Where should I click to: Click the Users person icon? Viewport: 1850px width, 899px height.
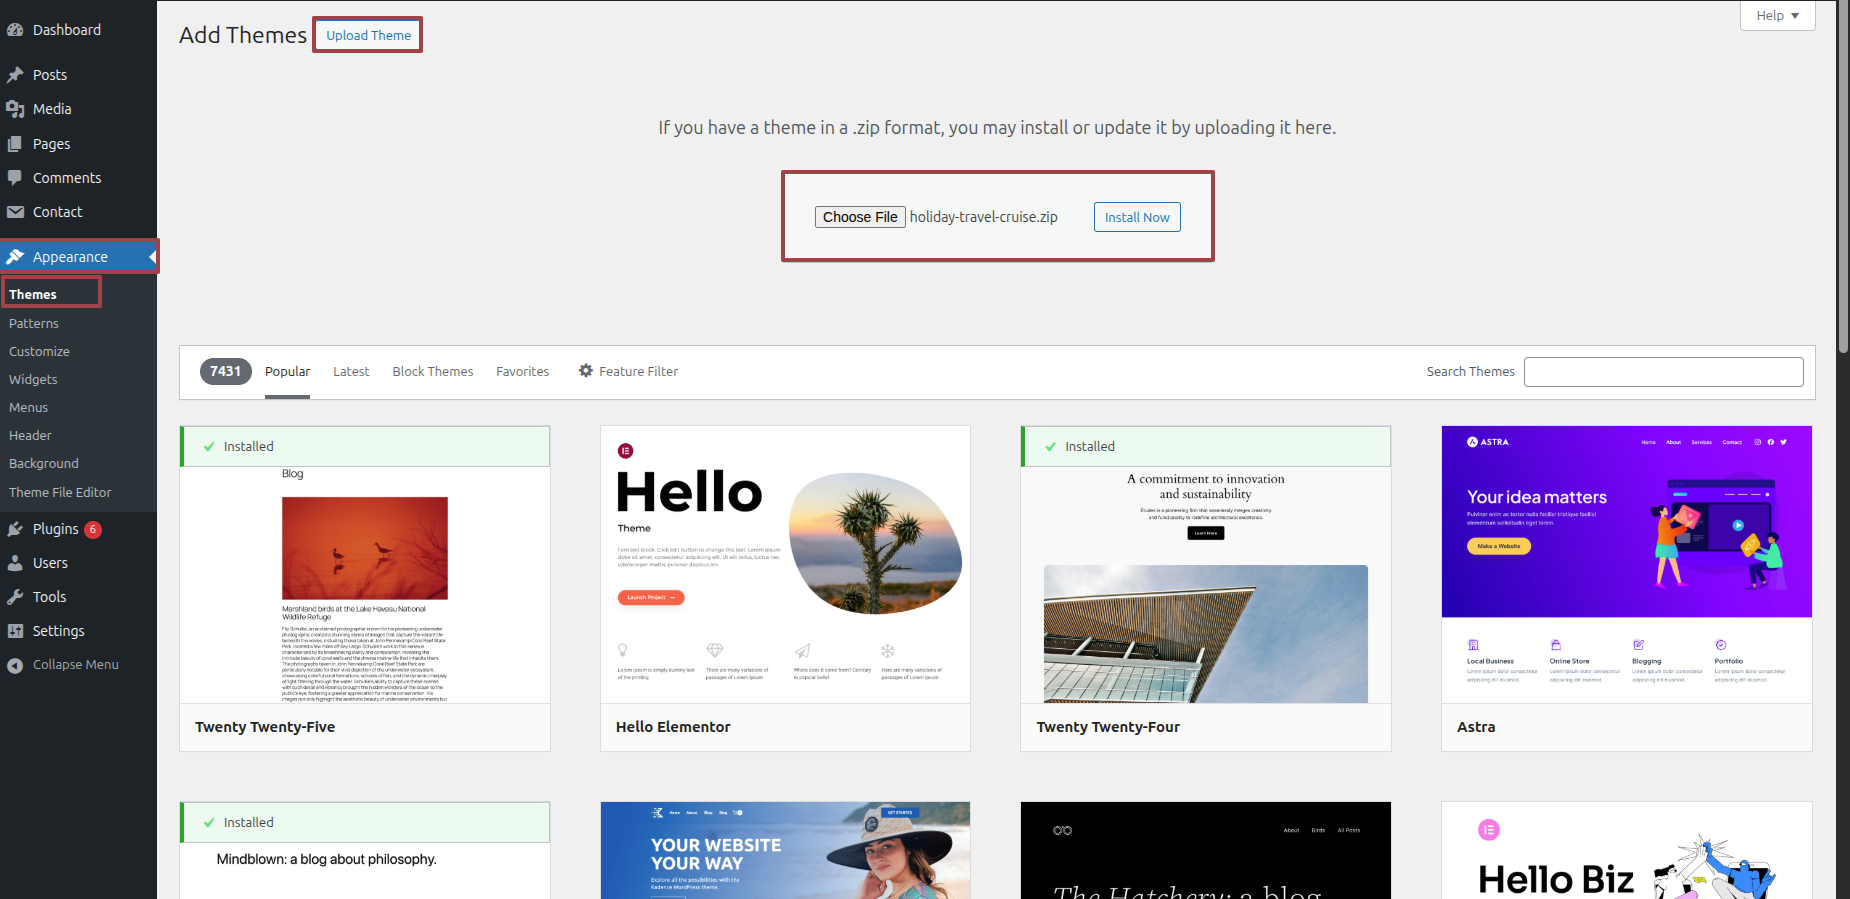[x=15, y=563]
